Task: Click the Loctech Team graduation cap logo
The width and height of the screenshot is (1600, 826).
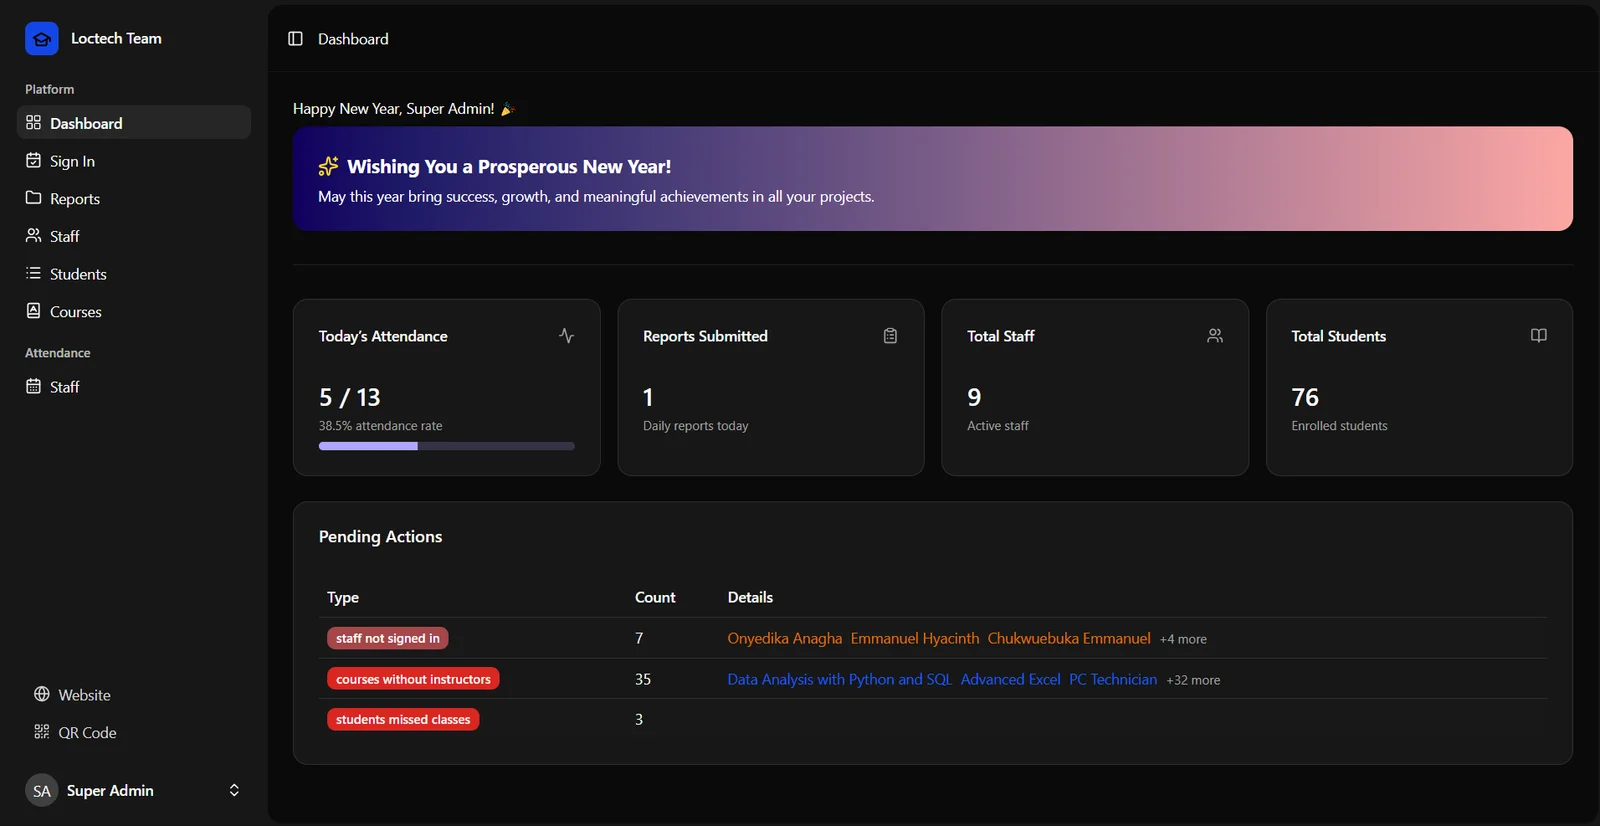Action: 42,39
